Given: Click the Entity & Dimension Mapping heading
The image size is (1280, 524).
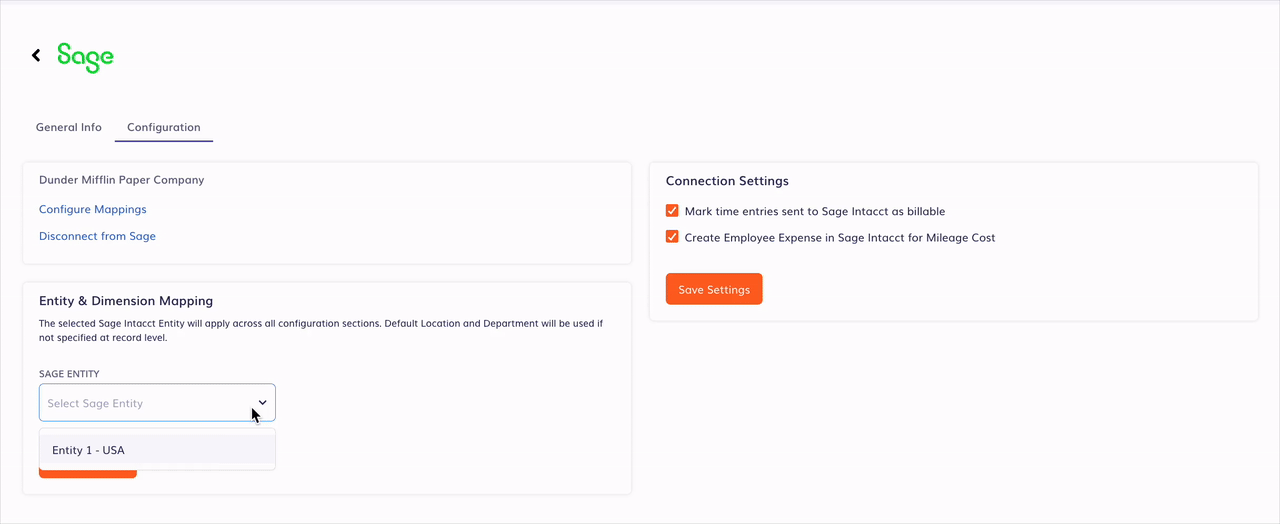Looking at the screenshot, I should tap(126, 300).
